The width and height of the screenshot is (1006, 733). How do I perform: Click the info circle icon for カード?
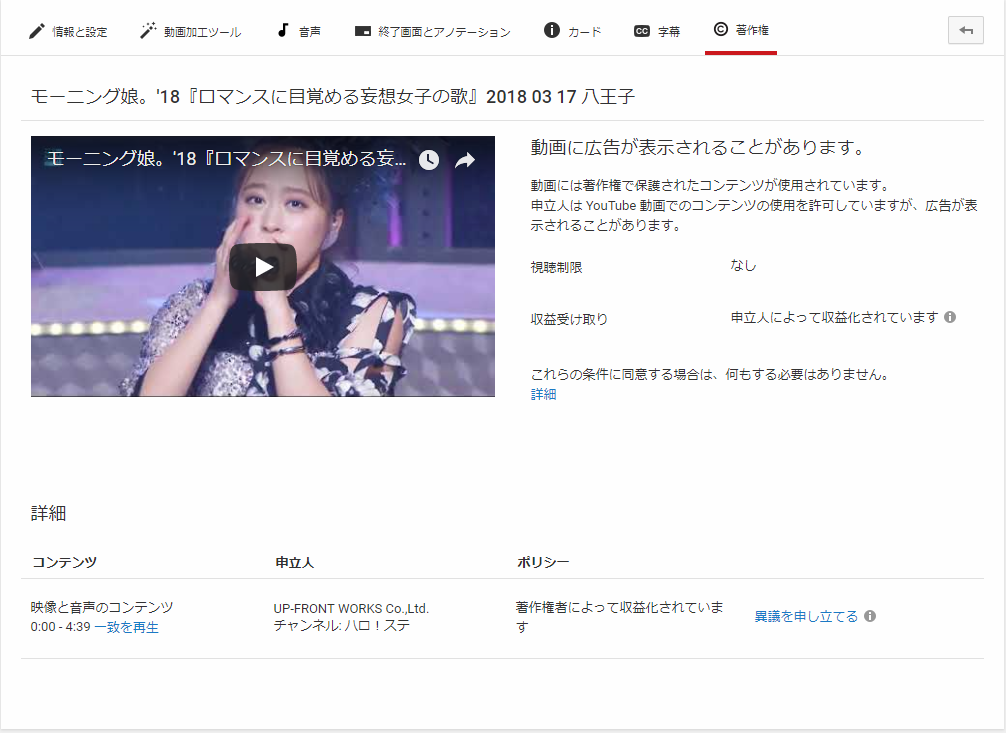(552, 30)
